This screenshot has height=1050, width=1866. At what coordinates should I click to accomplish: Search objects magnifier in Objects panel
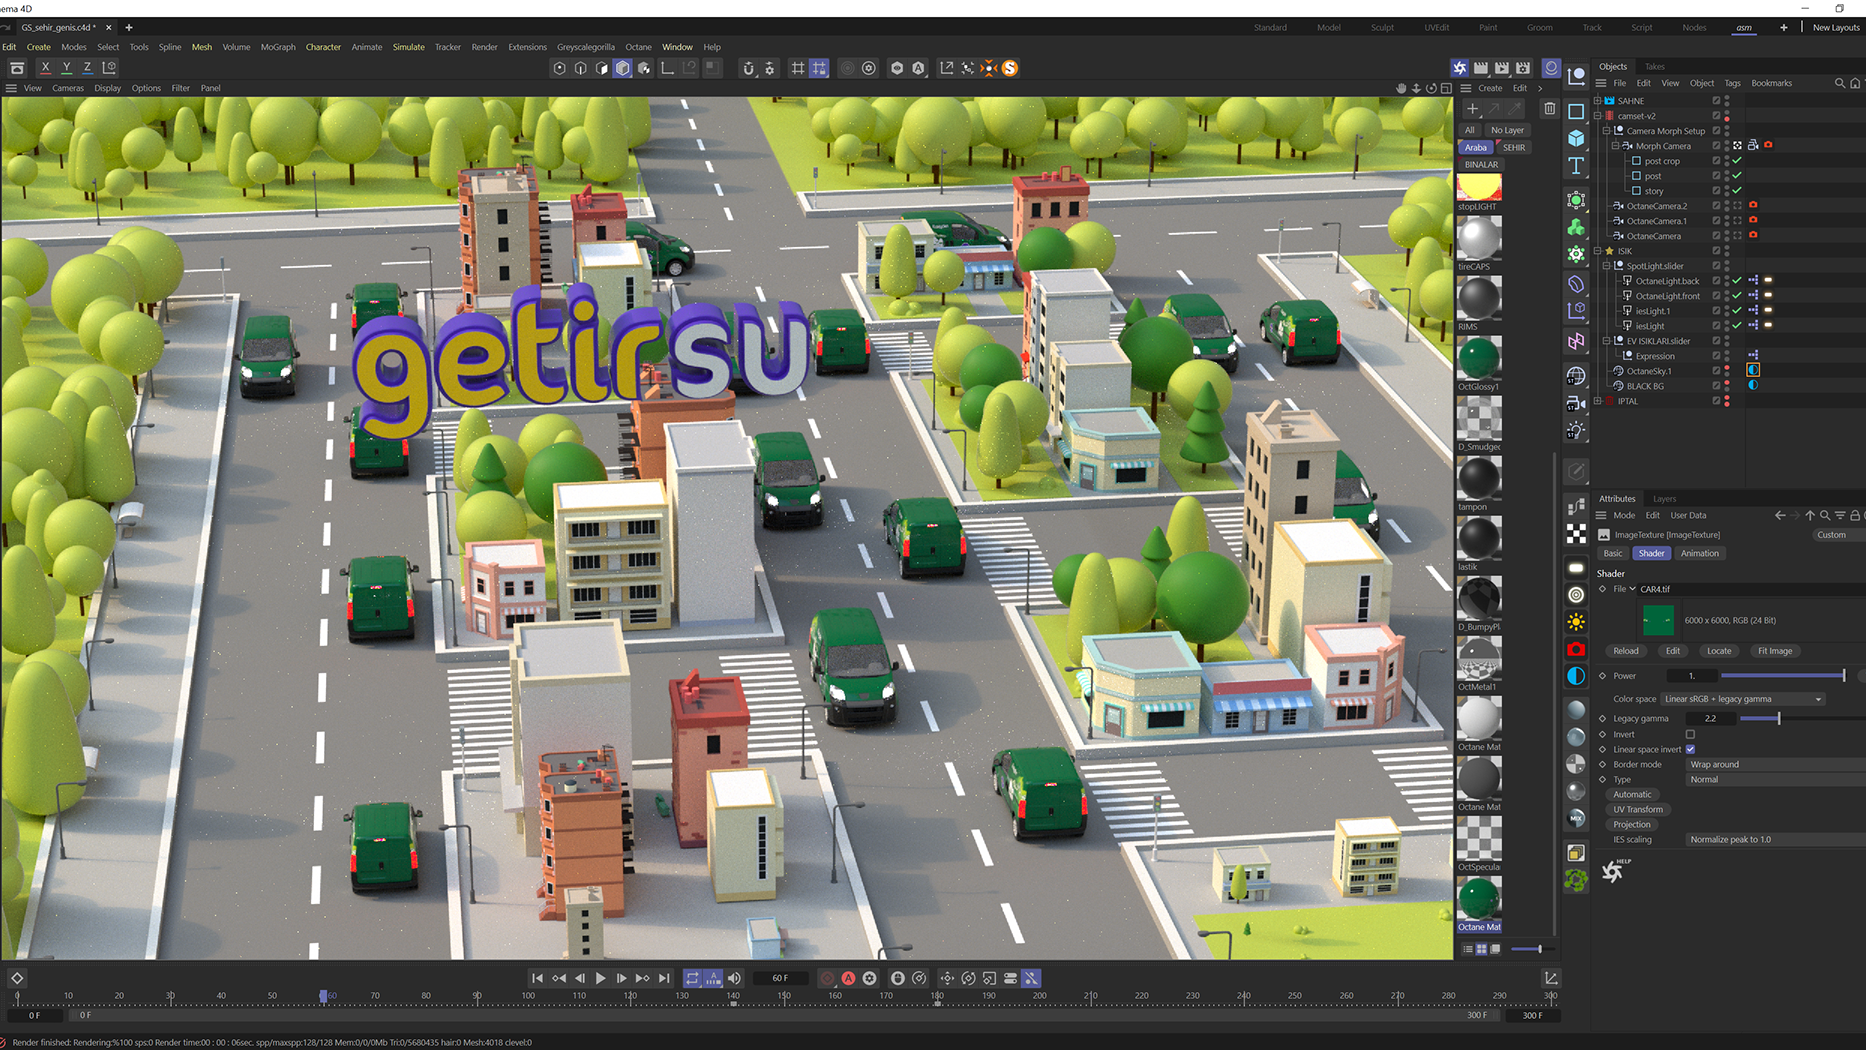tap(1839, 83)
